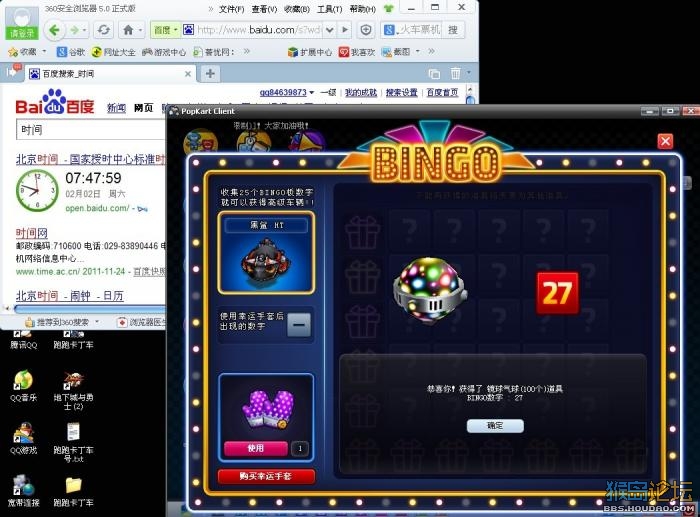
Task: Click the red 购买幸运手套 button
Action: tap(267, 476)
